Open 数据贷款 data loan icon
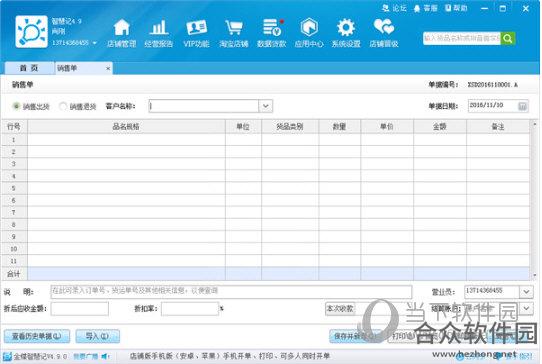The image size is (542, 364). point(272,33)
